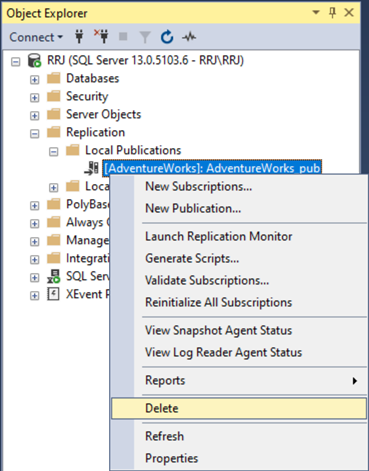Close the Object Explorer panel
This screenshot has height=471, width=369.
tap(349, 13)
